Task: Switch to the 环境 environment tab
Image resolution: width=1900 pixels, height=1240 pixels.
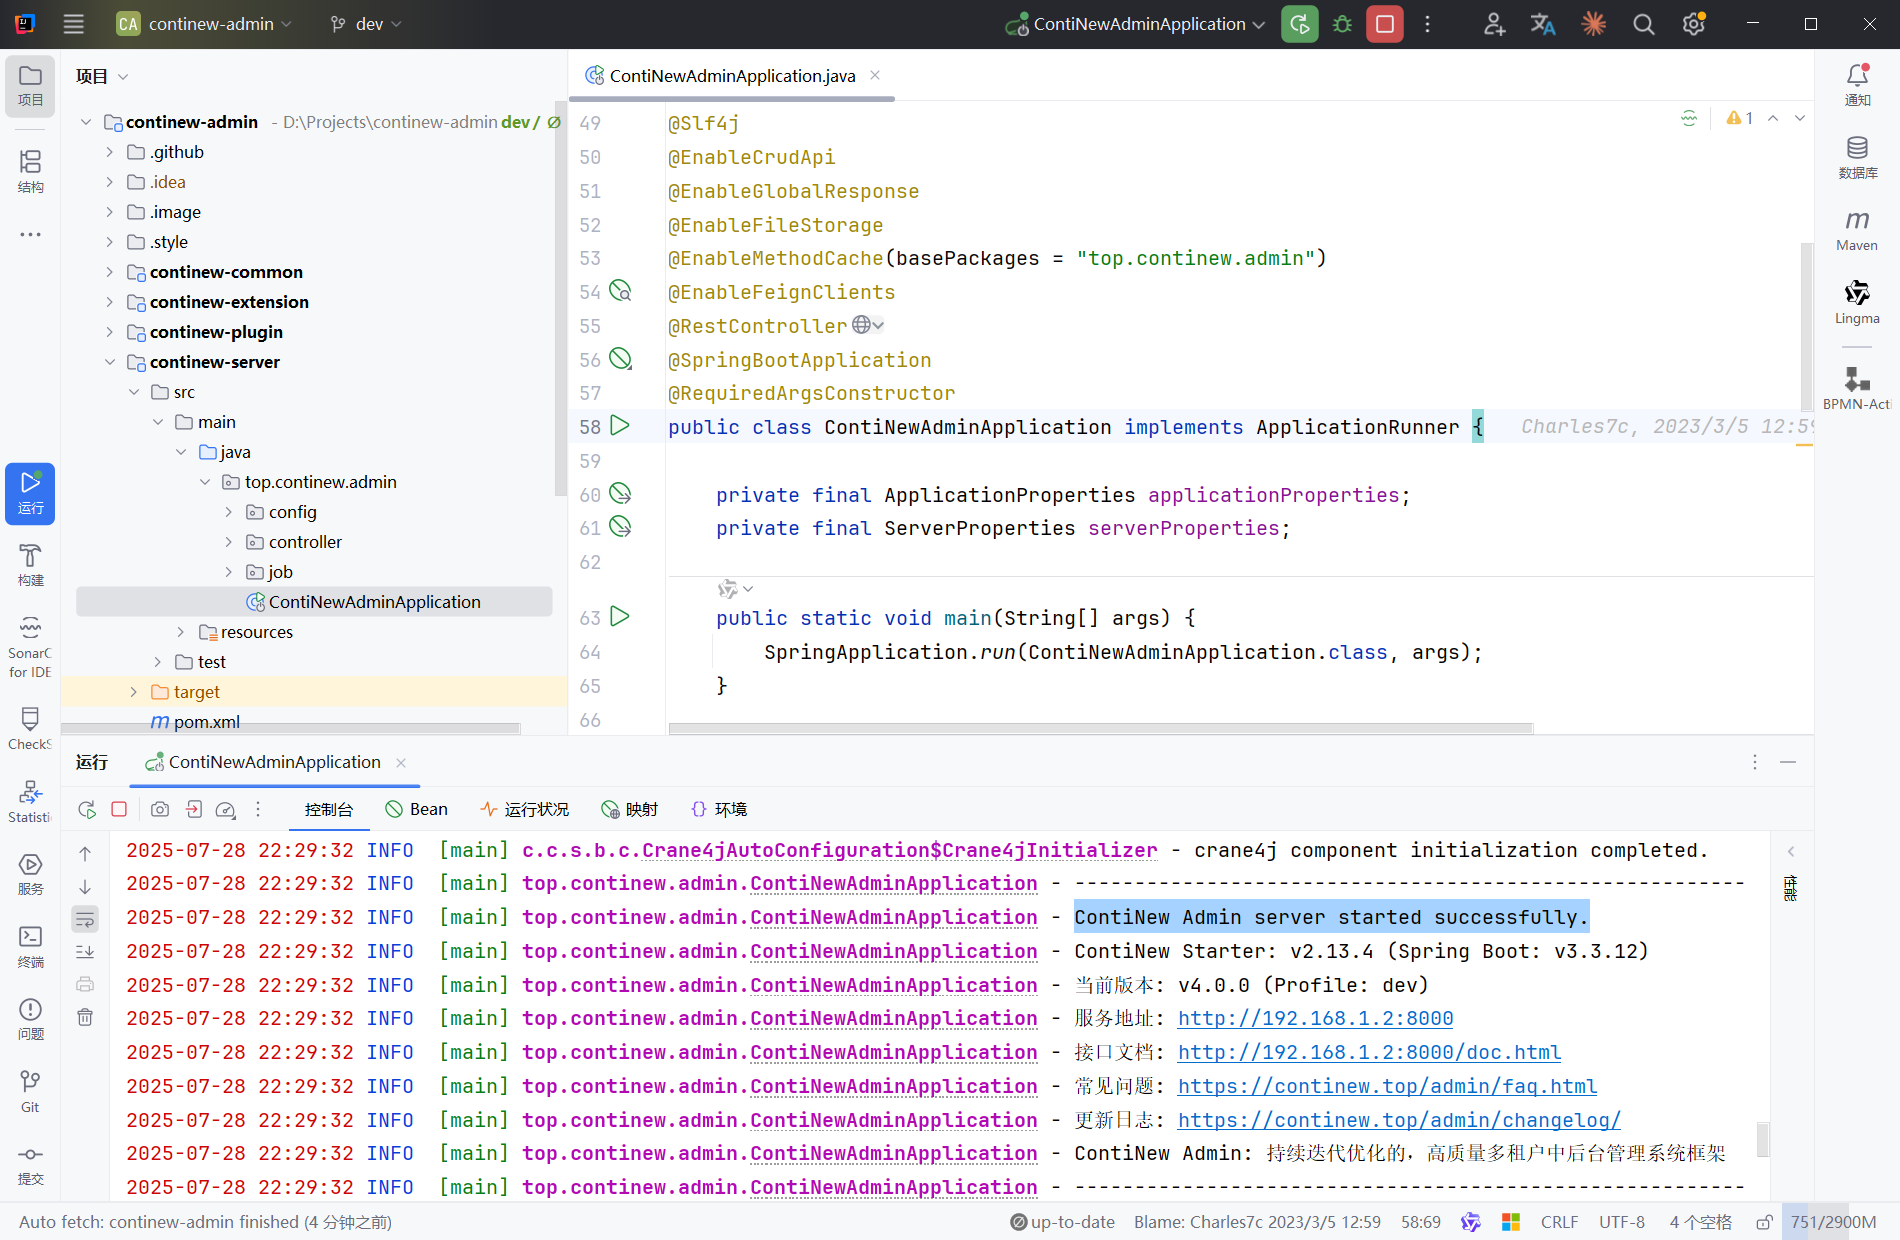Action: coord(719,809)
